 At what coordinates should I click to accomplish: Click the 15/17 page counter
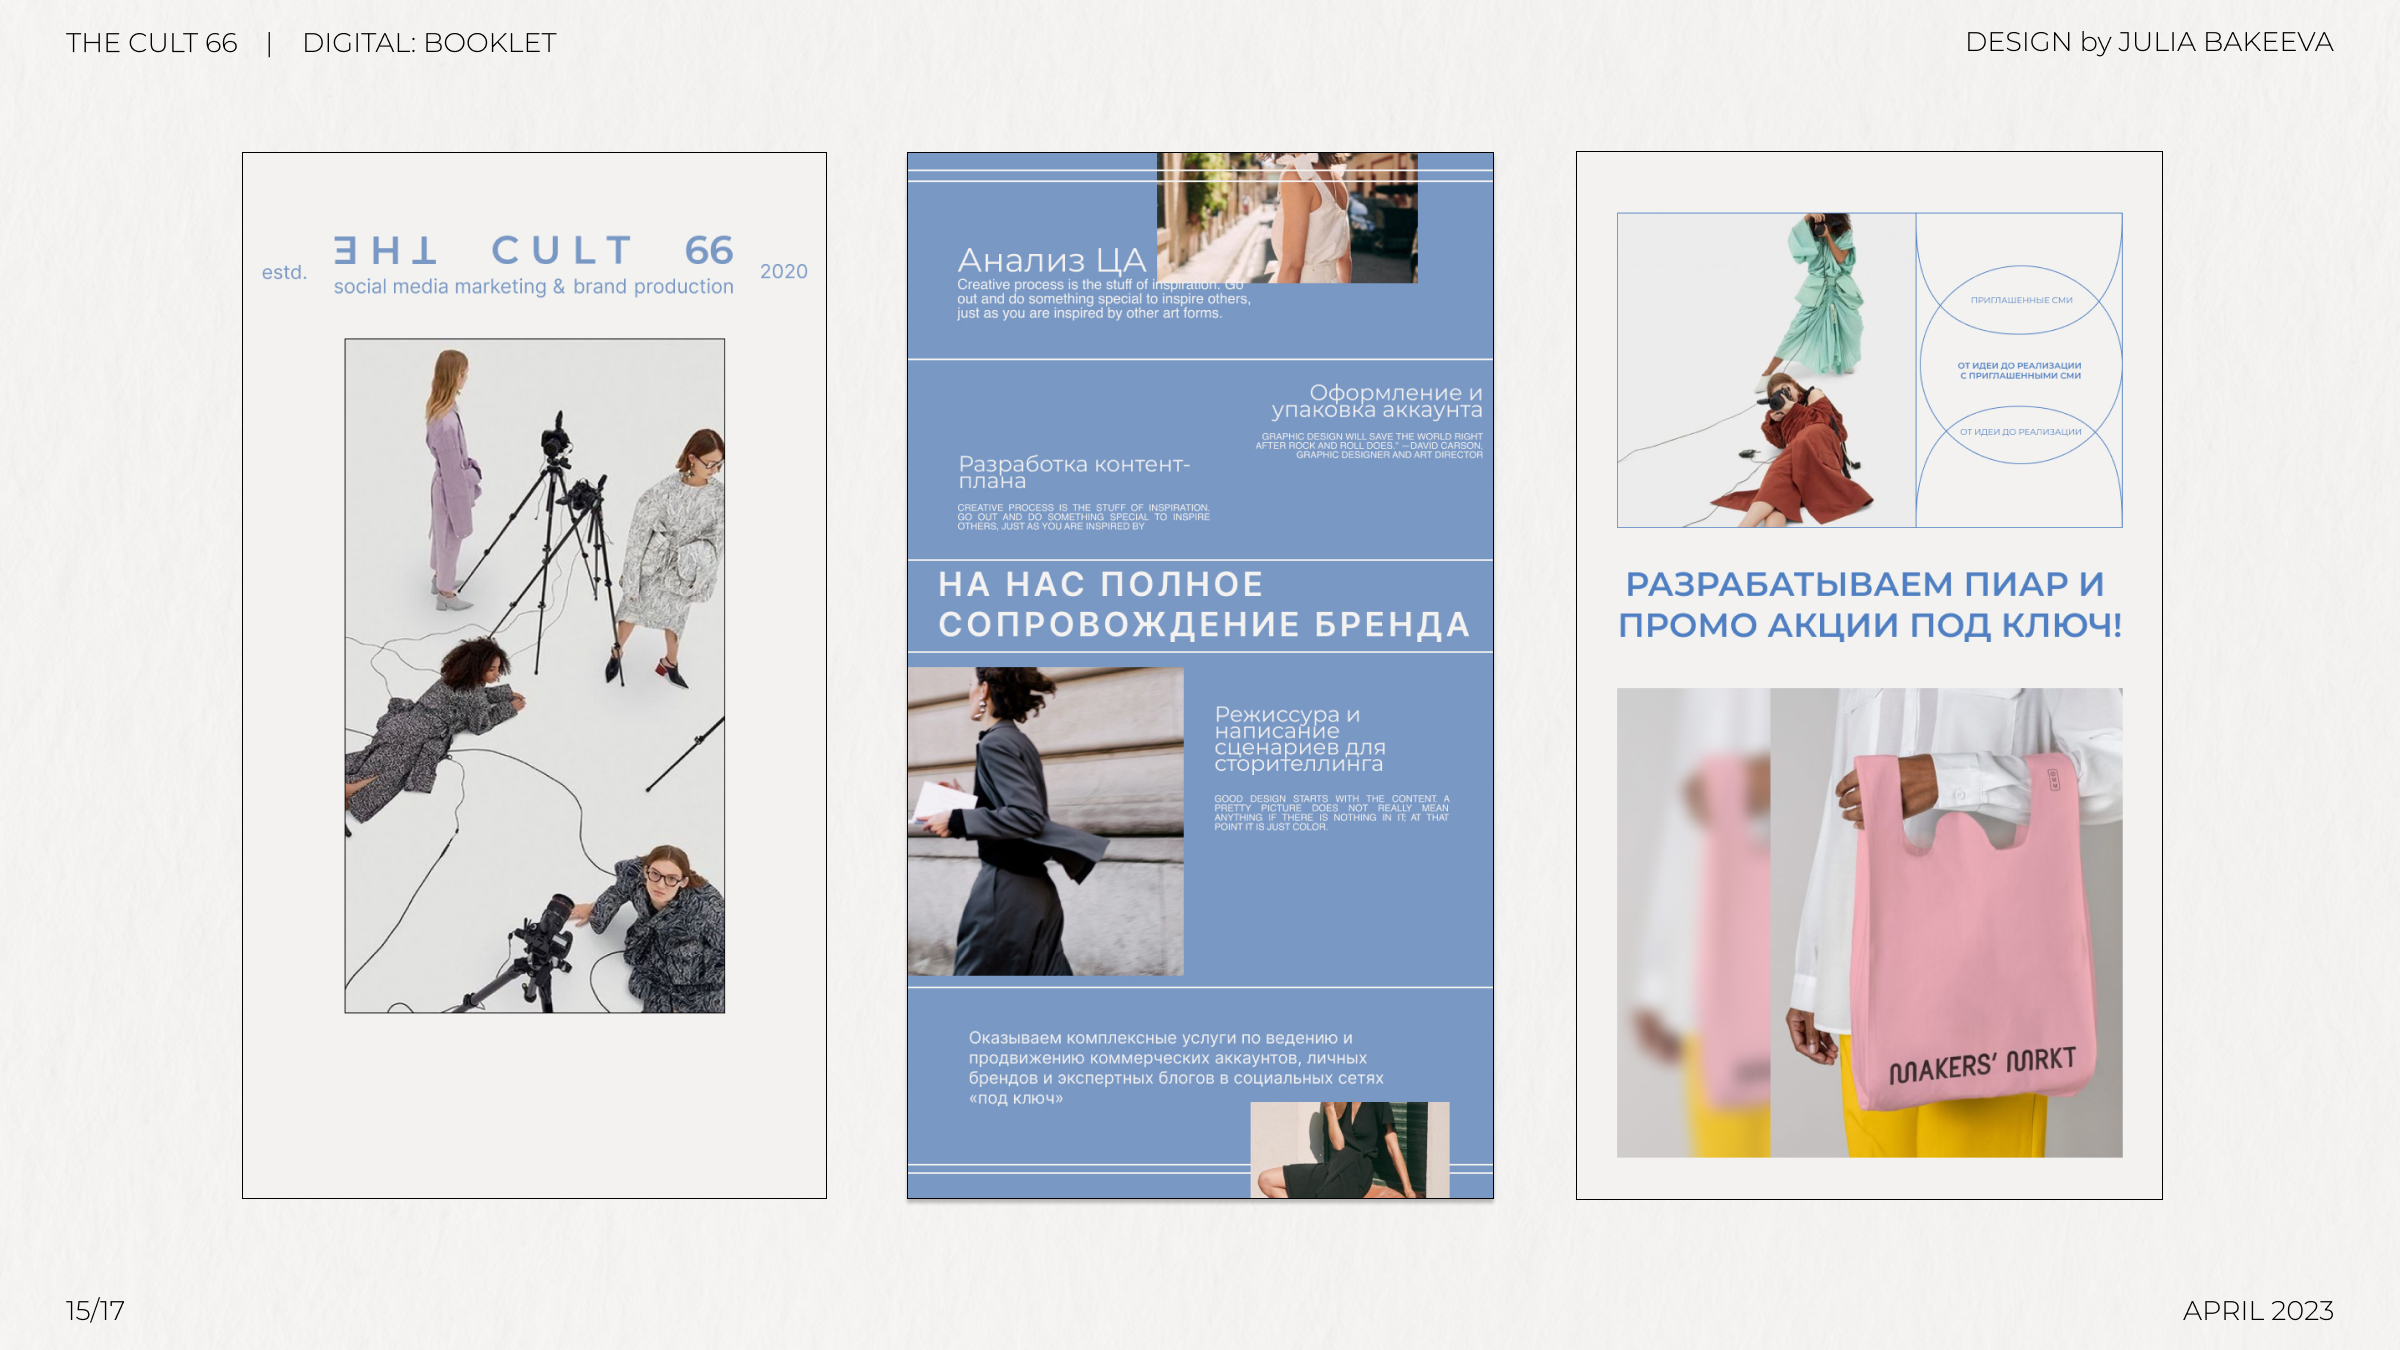tap(95, 1310)
